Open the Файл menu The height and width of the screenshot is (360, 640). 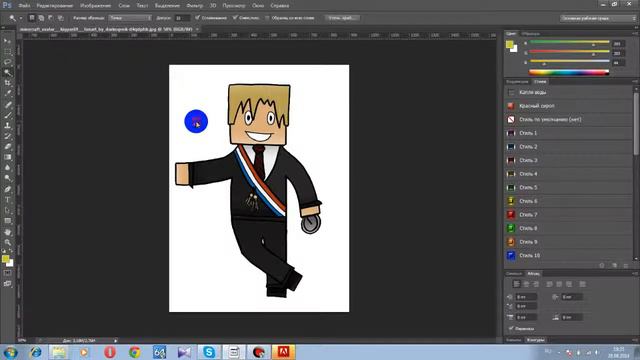point(24,6)
